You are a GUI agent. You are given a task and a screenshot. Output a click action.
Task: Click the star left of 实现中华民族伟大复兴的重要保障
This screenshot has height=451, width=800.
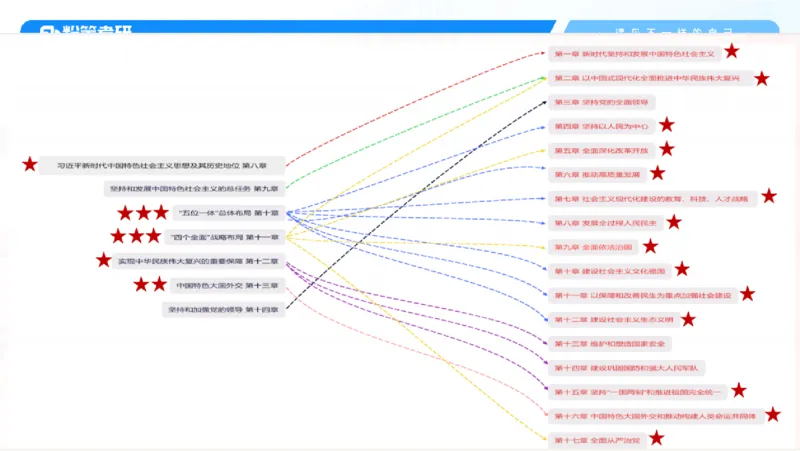tap(104, 261)
